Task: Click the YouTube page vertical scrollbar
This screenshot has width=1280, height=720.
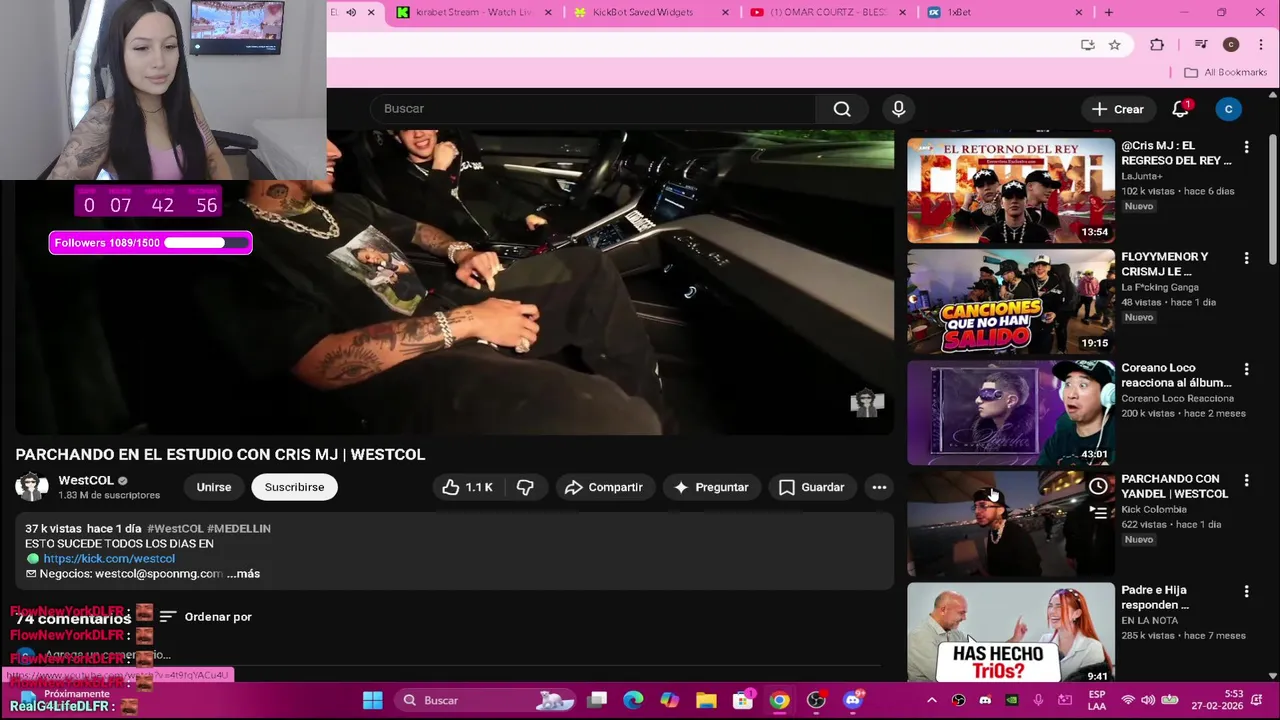Action: click(1272, 200)
